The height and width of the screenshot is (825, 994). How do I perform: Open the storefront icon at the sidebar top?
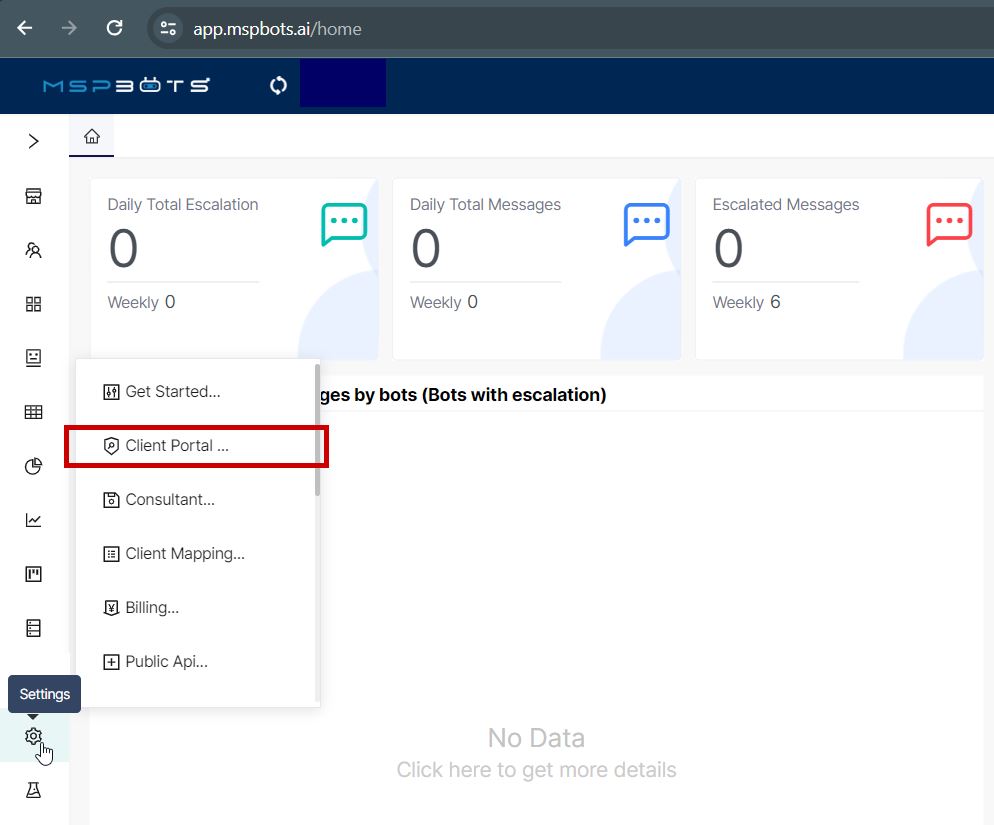(x=34, y=196)
